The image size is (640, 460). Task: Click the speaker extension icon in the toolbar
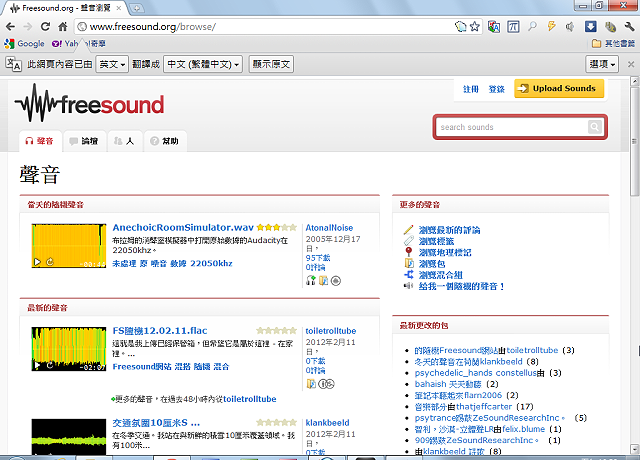click(x=570, y=27)
